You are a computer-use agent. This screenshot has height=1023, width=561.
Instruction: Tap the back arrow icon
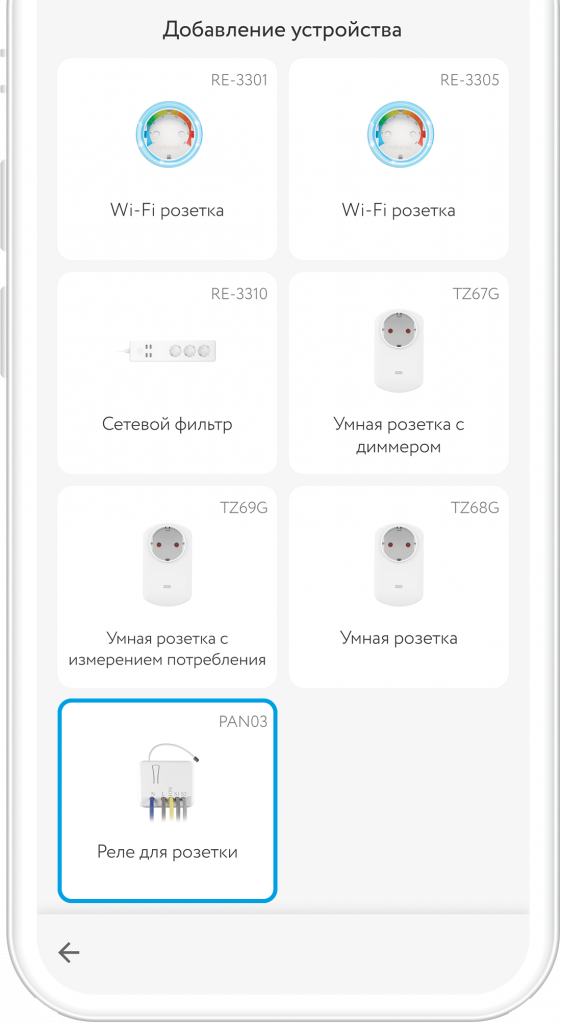[x=68, y=953]
